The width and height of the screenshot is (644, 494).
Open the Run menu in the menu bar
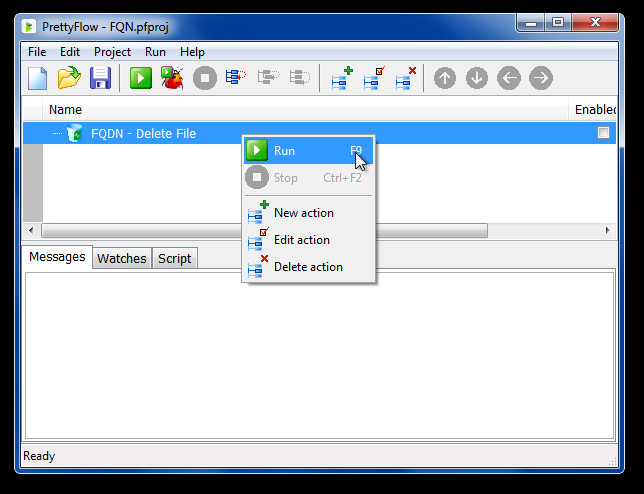point(155,52)
